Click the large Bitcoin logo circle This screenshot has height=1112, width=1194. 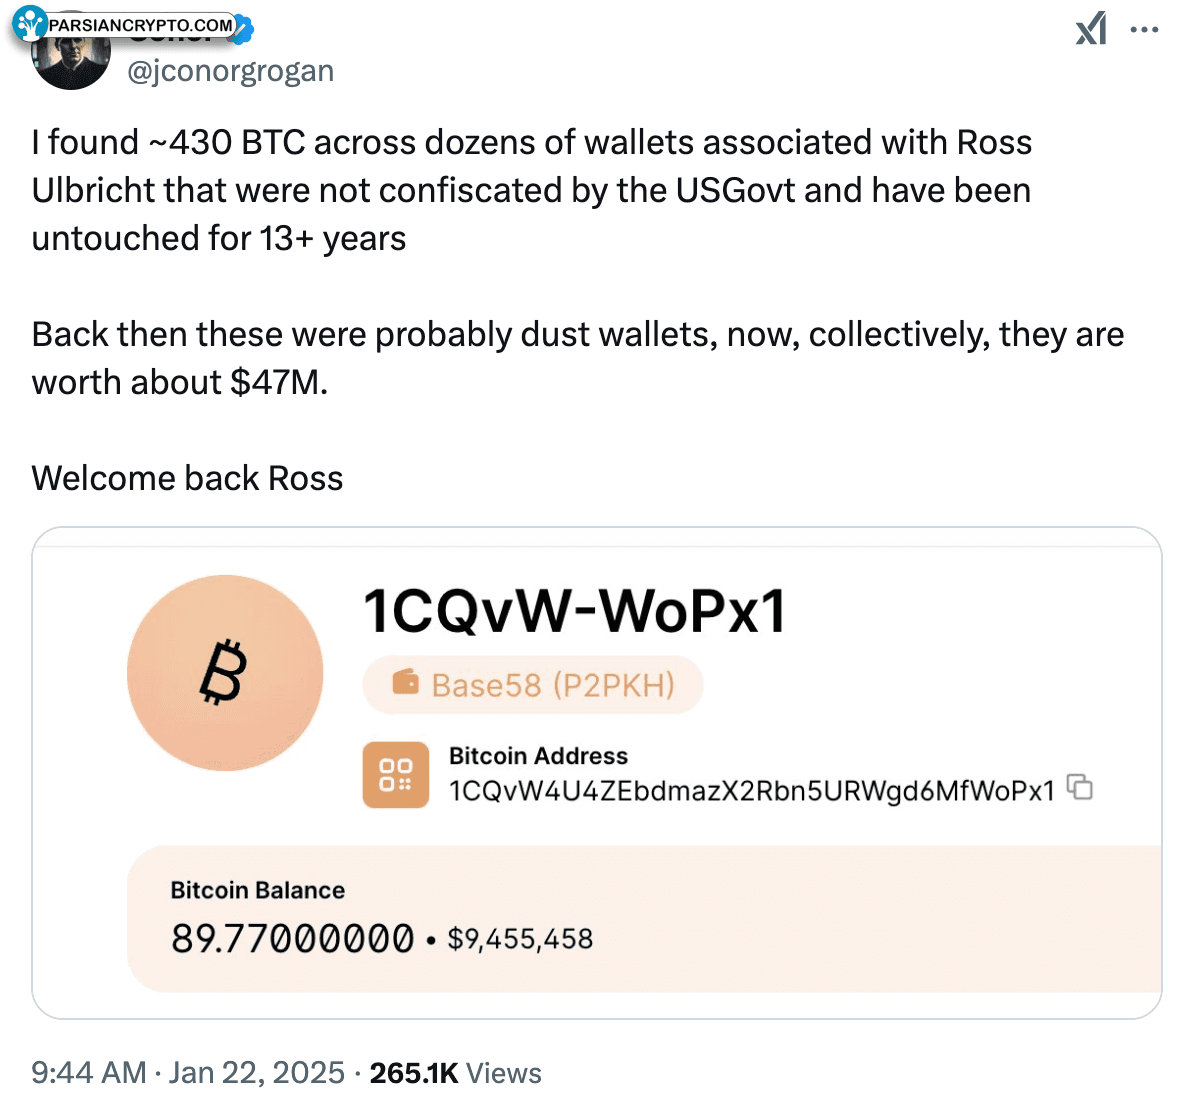pos(225,673)
